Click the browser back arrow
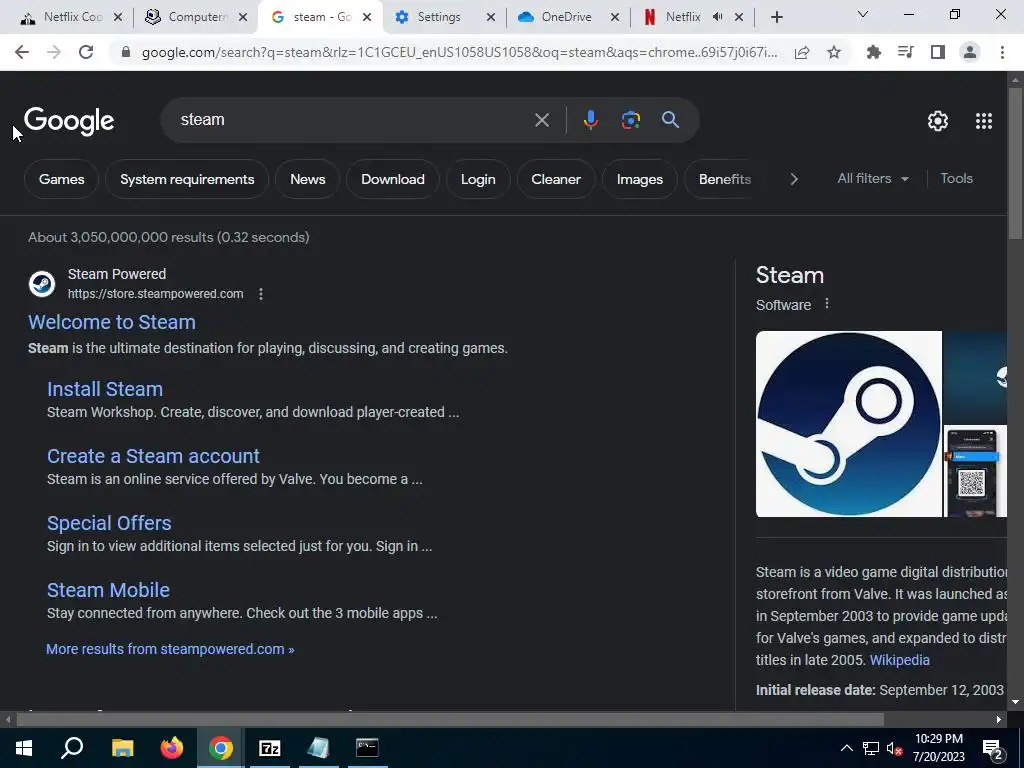The image size is (1024, 768). [x=22, y=52]
